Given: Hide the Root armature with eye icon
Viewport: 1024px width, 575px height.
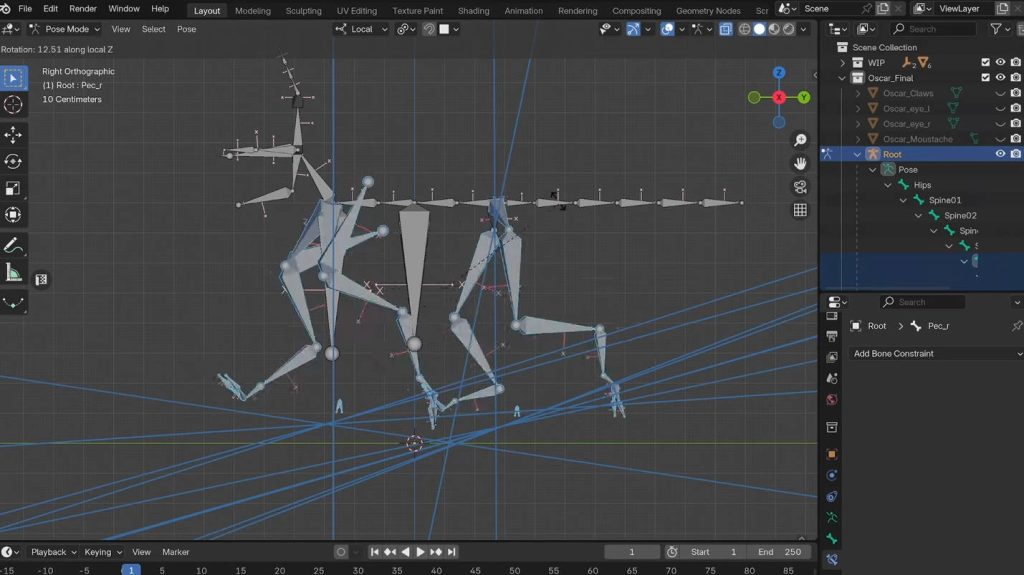Looking at the screenshot, I should click(1000, 154).
